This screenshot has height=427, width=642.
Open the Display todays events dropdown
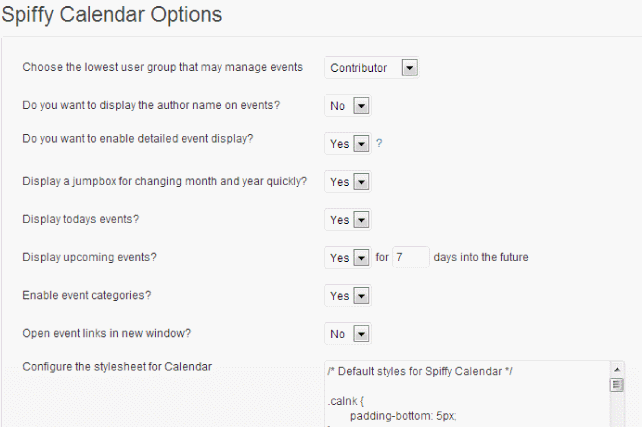(348, 220)
